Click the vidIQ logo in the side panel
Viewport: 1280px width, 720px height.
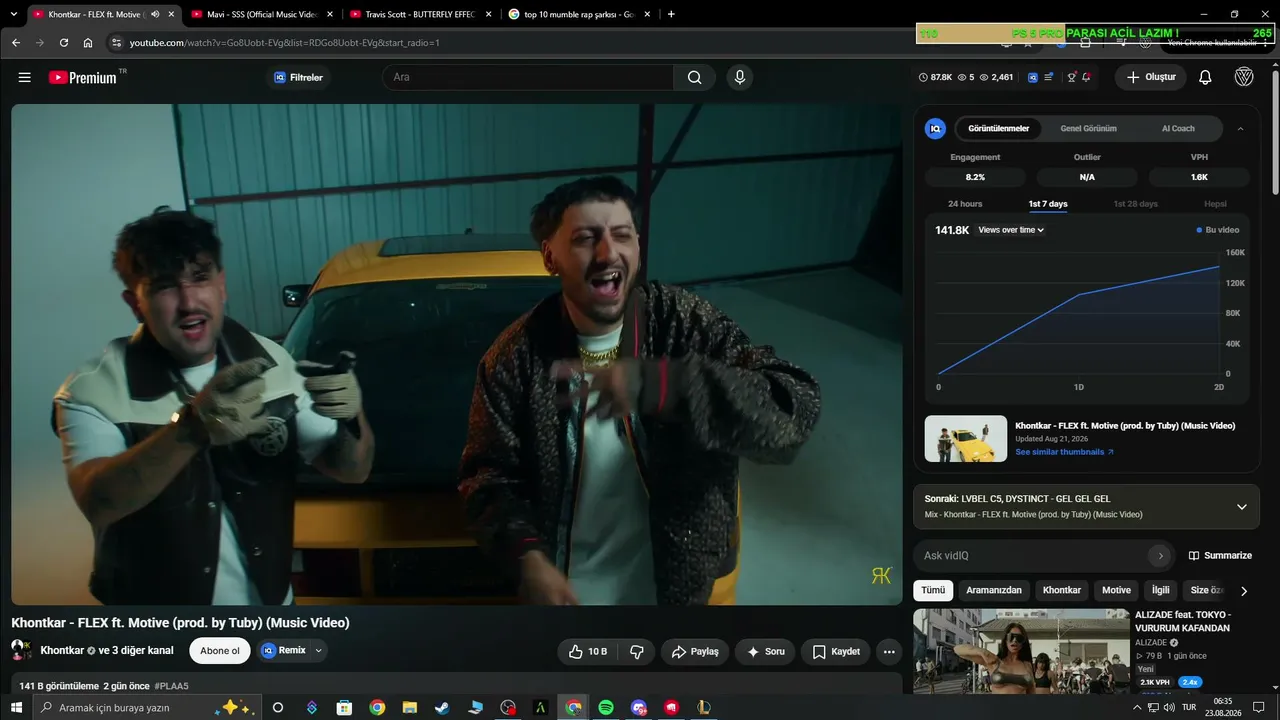935,128
